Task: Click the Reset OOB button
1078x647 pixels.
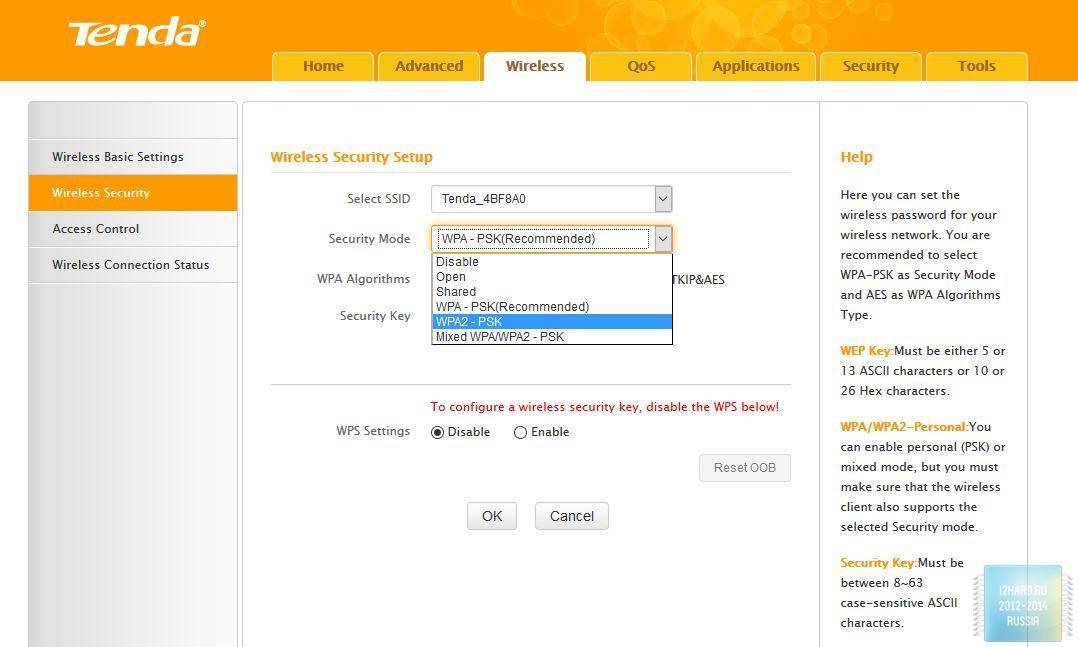Action: pyautogui.click(x=744, y=468)
